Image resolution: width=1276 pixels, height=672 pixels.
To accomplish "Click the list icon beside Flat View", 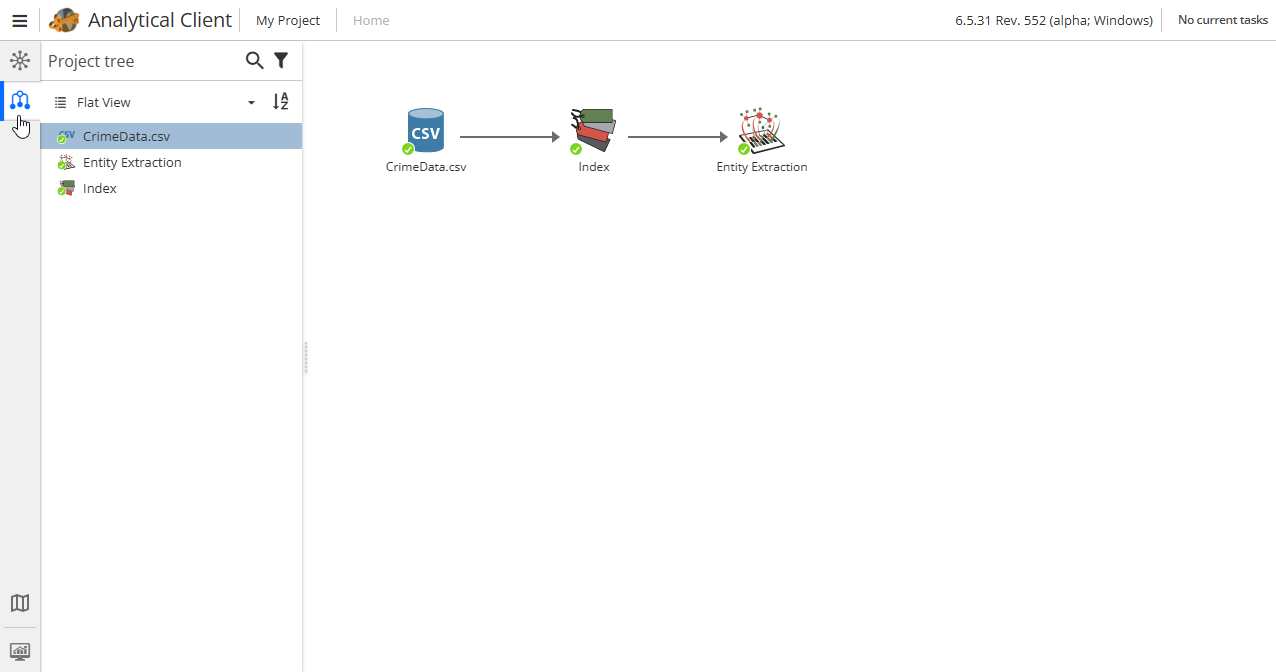I will [x=58, y=101].
